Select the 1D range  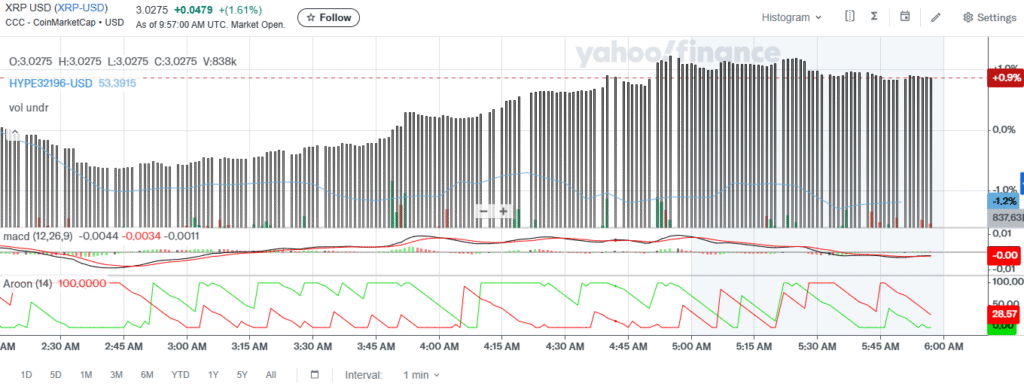pyautogui.click(x=26, y=375)
